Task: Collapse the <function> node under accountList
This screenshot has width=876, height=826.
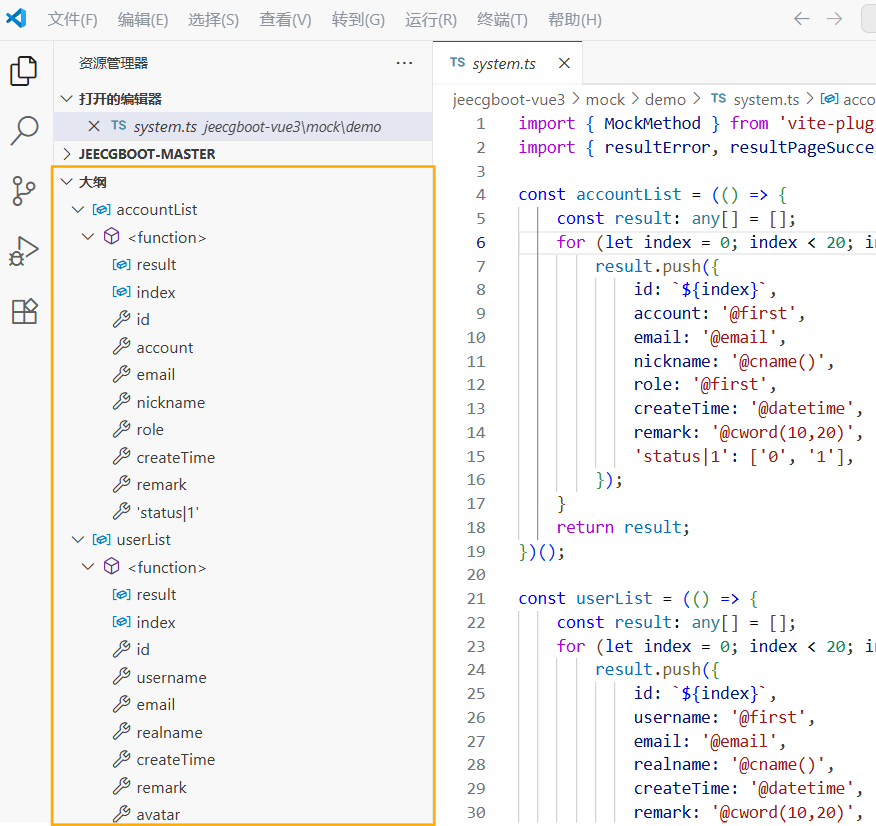Action: (88, 237)
